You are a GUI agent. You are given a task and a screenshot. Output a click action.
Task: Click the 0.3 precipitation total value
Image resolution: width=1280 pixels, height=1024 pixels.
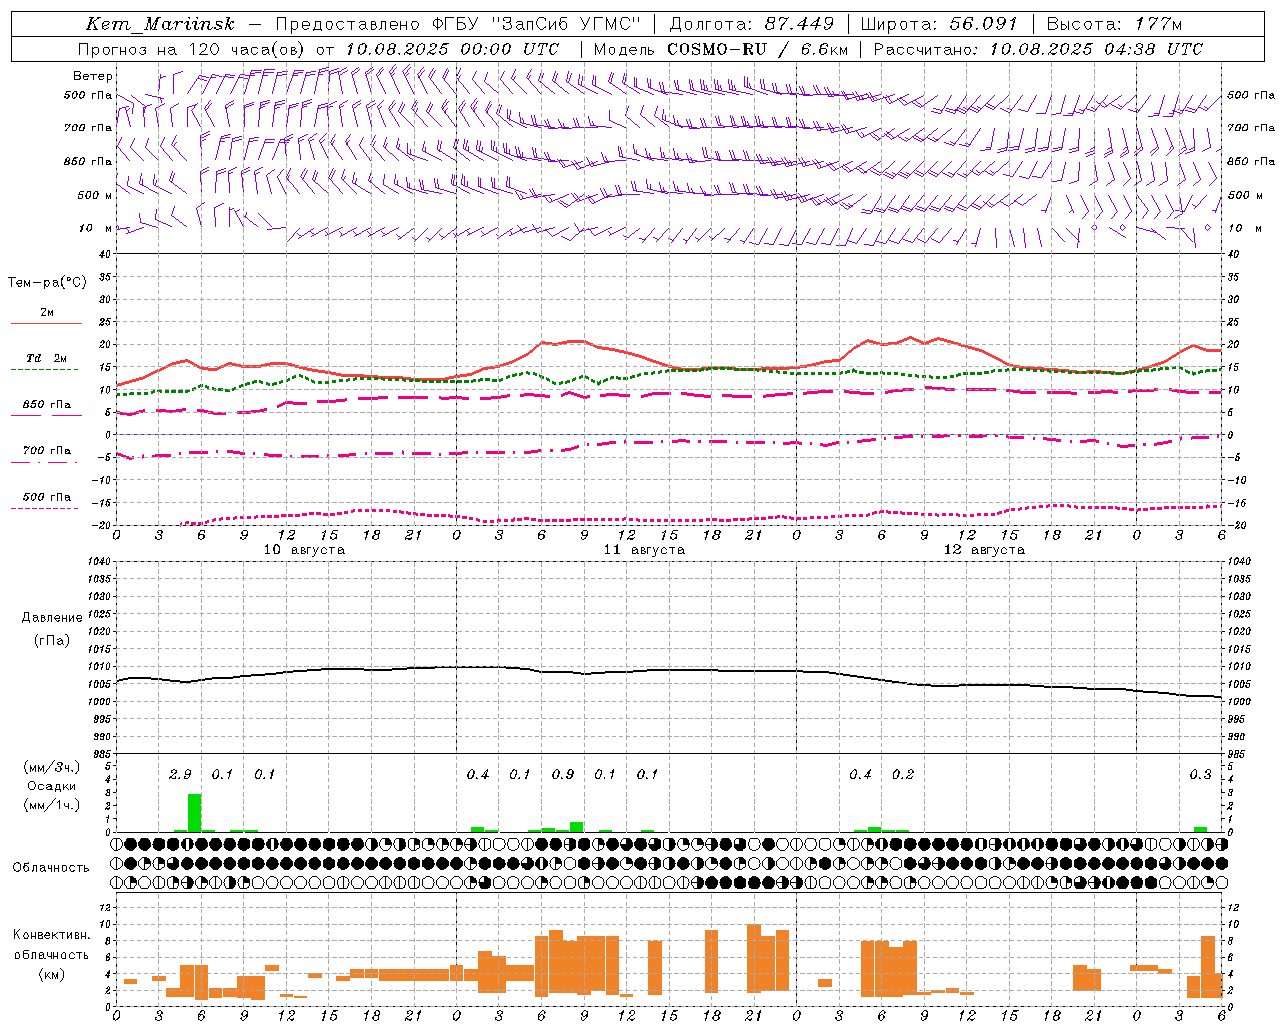tap(1200, 774)
